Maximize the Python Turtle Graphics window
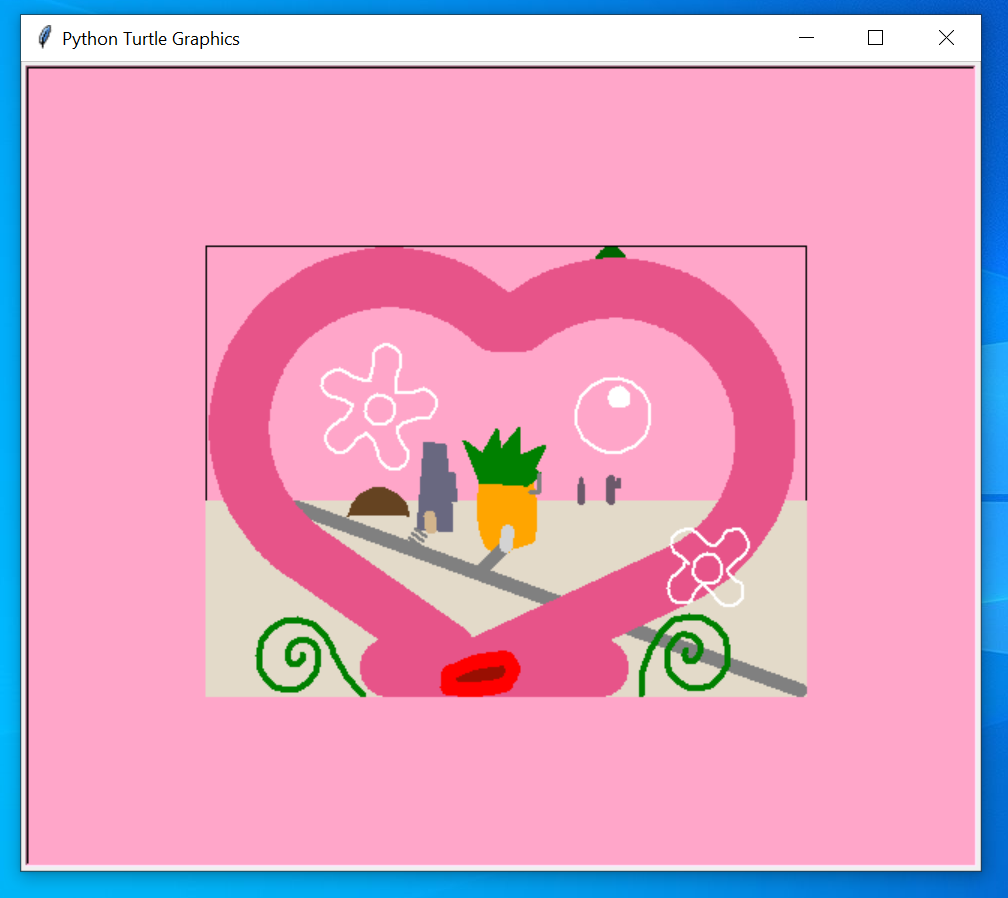This screenshot has width=1008, height=898. (875, 38)
